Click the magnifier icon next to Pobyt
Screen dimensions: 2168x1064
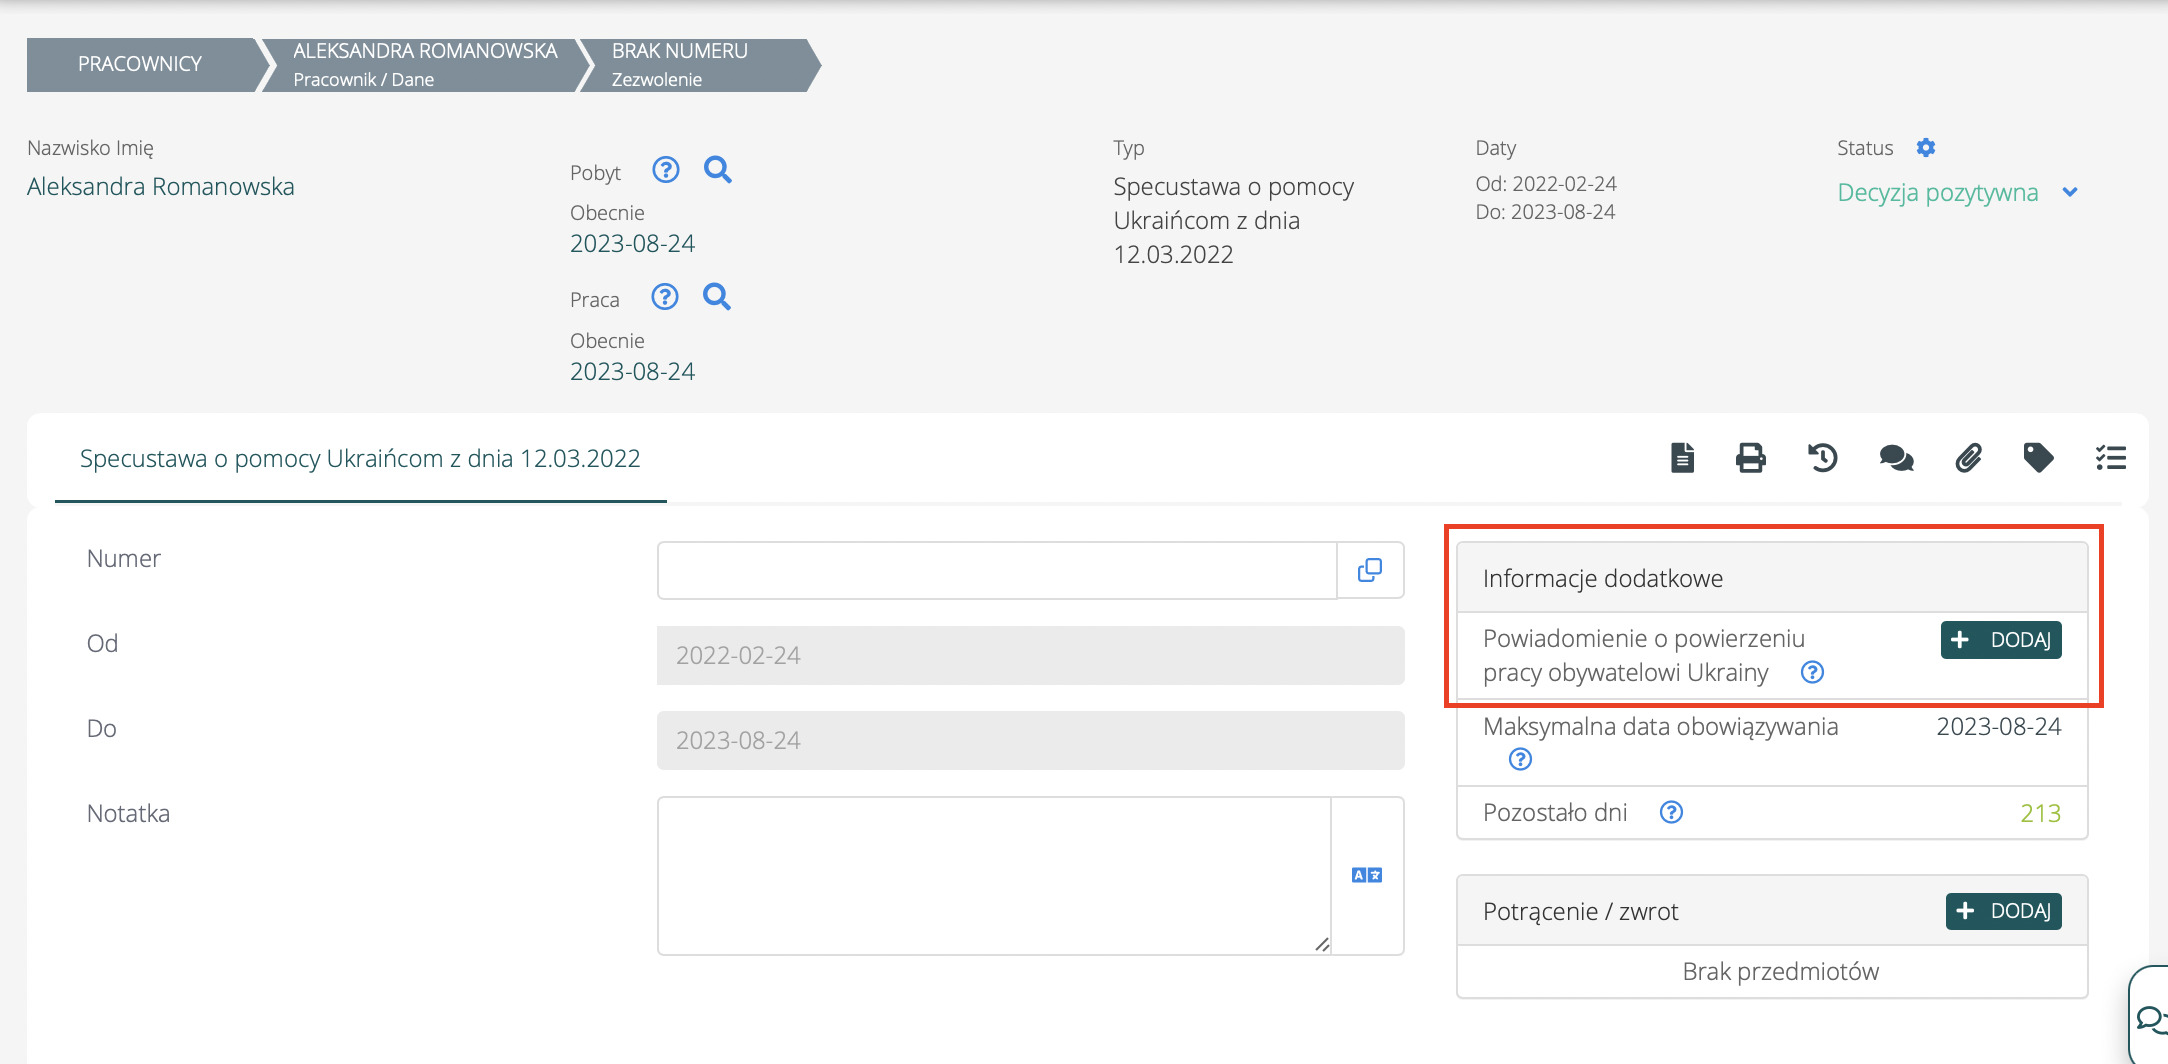[717, 170]
